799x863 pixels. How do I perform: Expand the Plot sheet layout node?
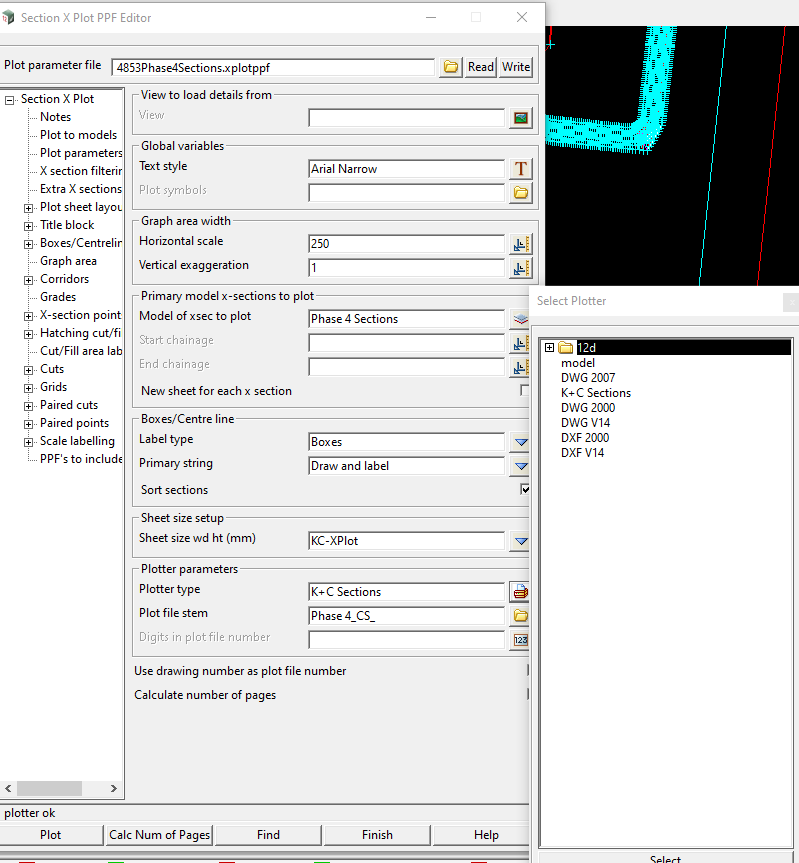[28, 208]
